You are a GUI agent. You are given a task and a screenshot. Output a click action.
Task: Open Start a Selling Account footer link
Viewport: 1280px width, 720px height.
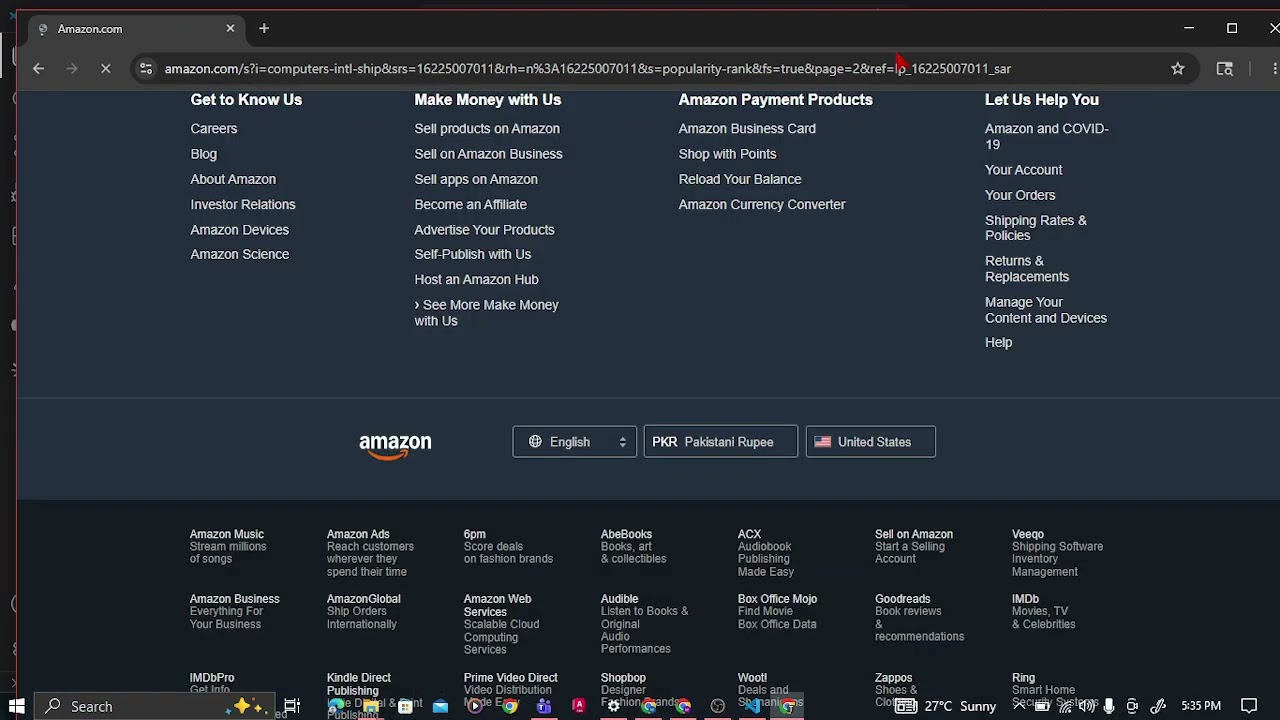[x=913, y=546]
